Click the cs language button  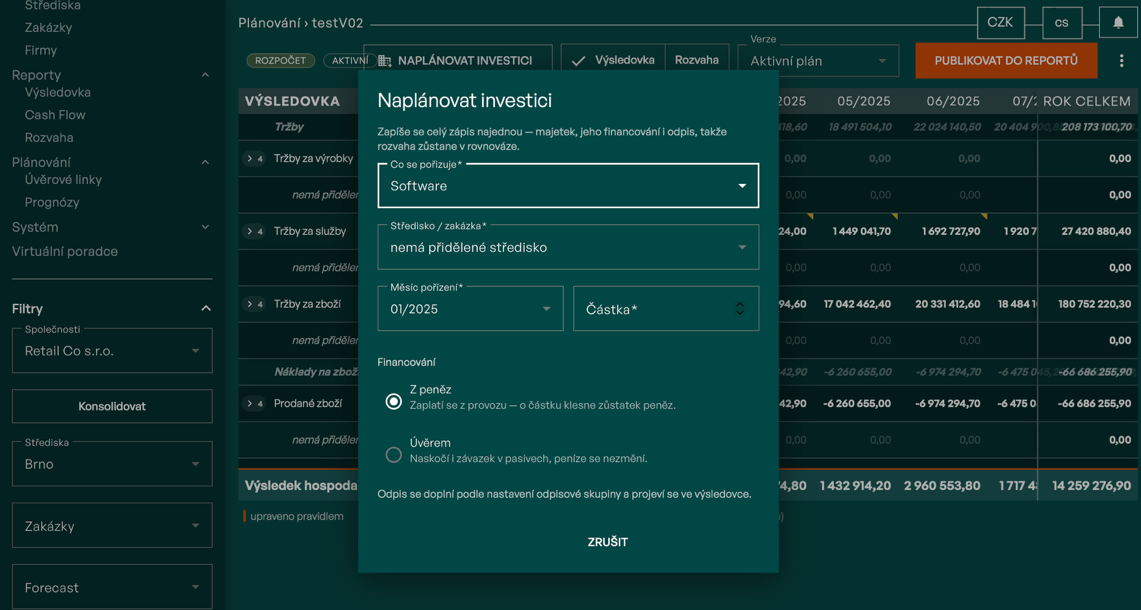(x=1062, y=23)
